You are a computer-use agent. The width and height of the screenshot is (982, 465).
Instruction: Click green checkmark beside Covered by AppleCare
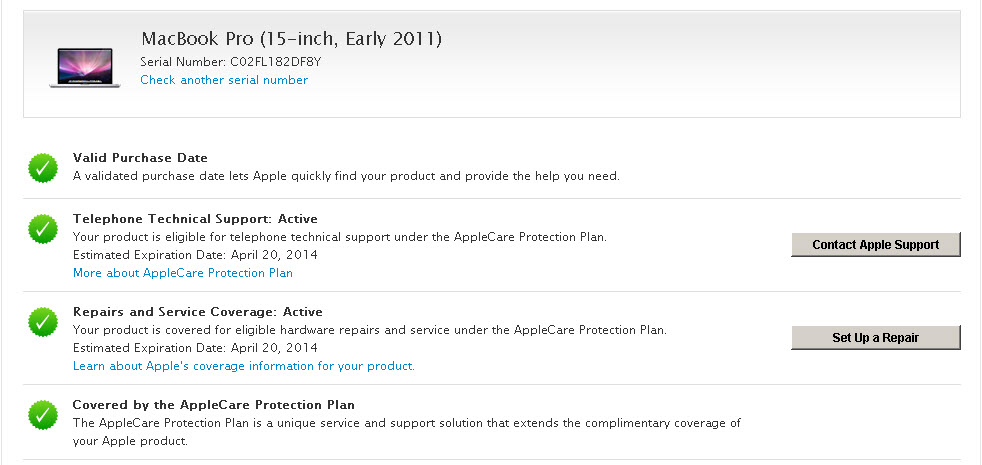(x=43, y=415)
